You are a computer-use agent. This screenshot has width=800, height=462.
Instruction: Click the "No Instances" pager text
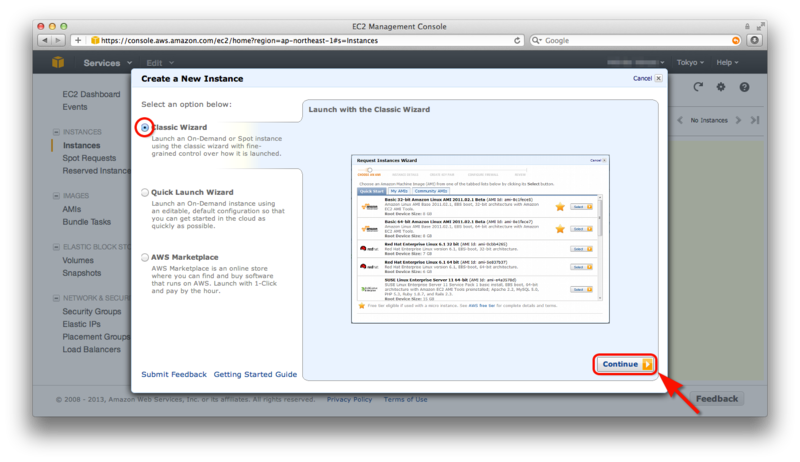[709, 120]
